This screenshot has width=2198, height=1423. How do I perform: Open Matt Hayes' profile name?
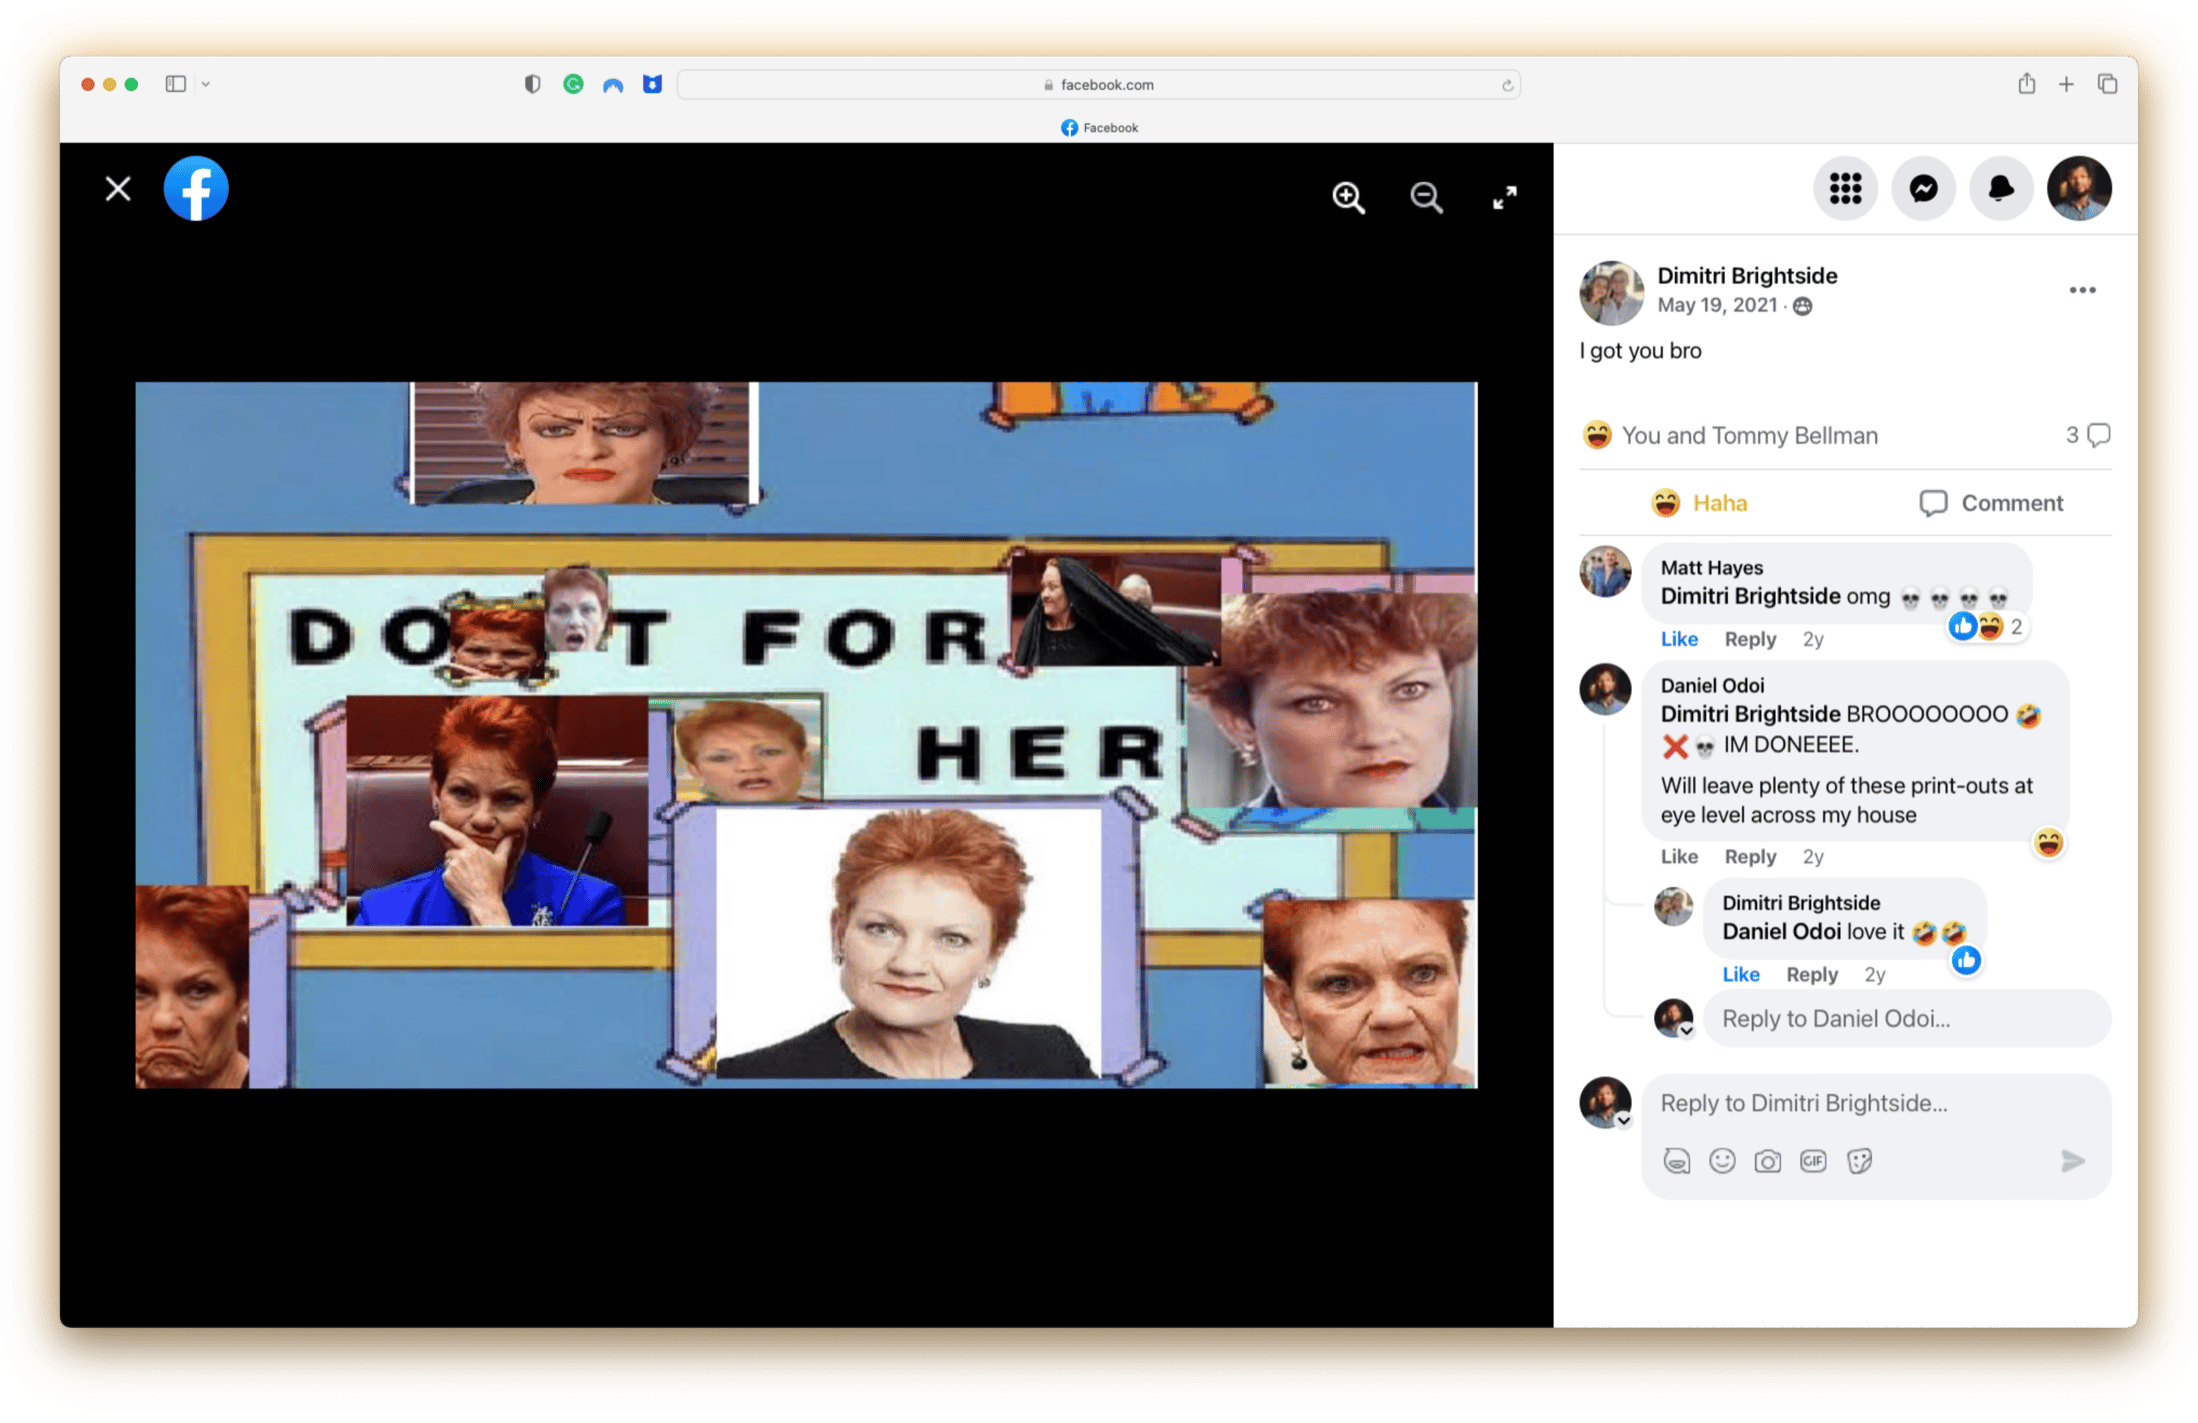coord(1711,568)
